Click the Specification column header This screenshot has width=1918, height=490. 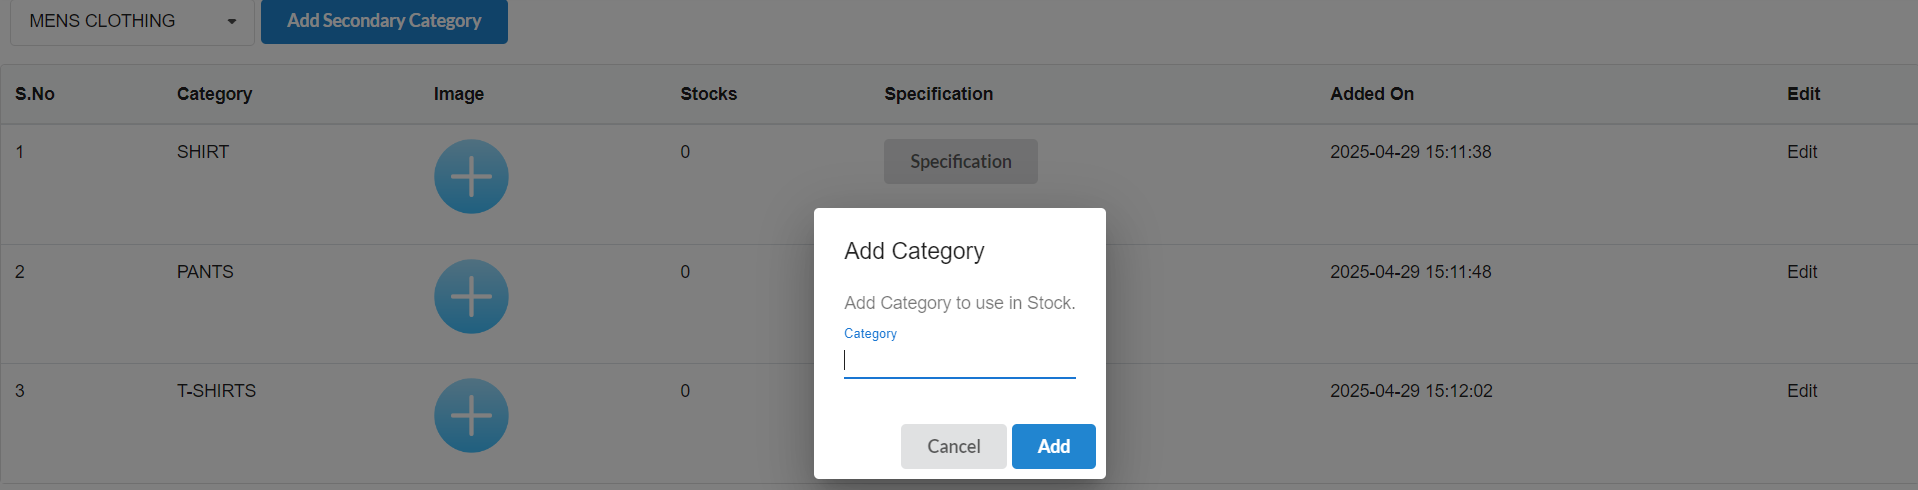[x=938, y=94]
